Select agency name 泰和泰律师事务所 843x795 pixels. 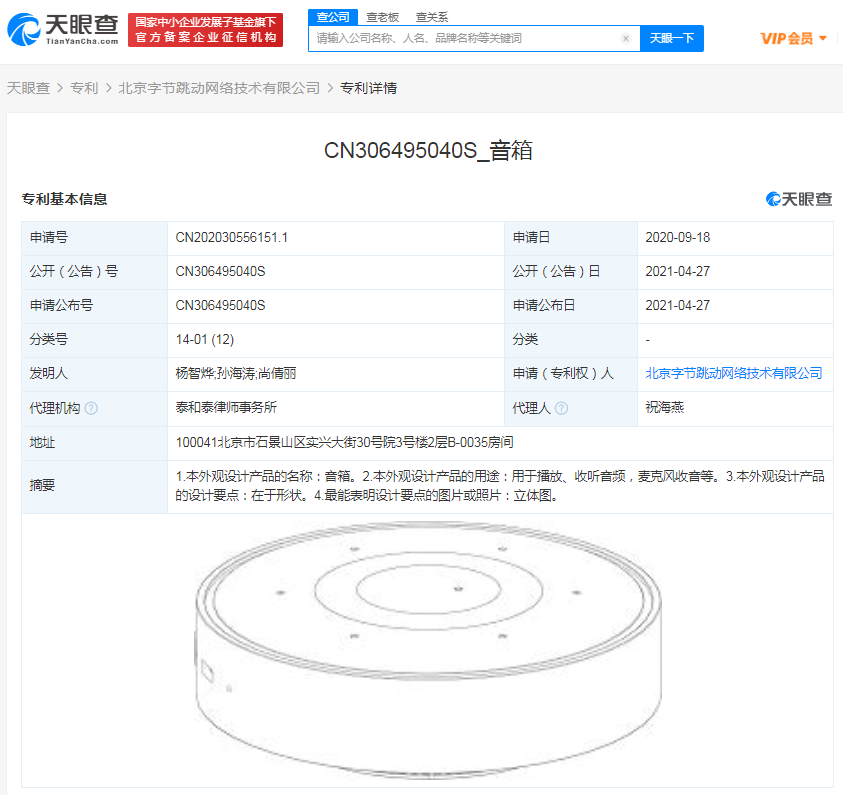coord(226,407)
